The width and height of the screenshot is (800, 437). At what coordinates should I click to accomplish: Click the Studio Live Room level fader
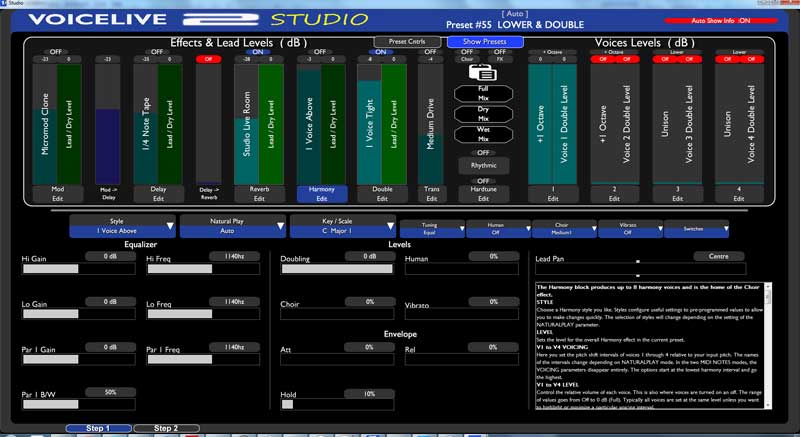pyautogui.click(x=246, y=124)
